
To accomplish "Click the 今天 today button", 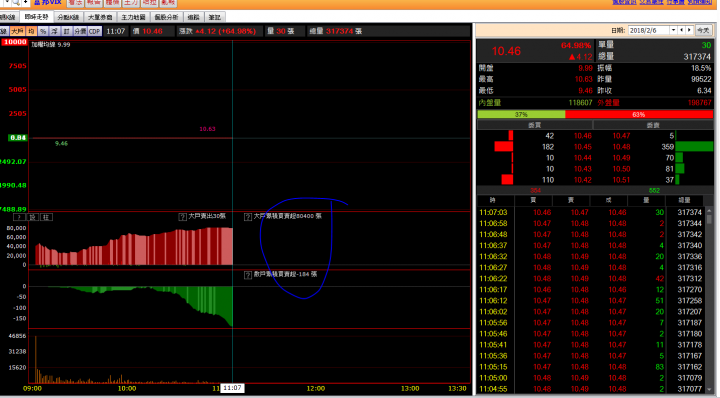I will pyautogui.click(x=703, y=30).
